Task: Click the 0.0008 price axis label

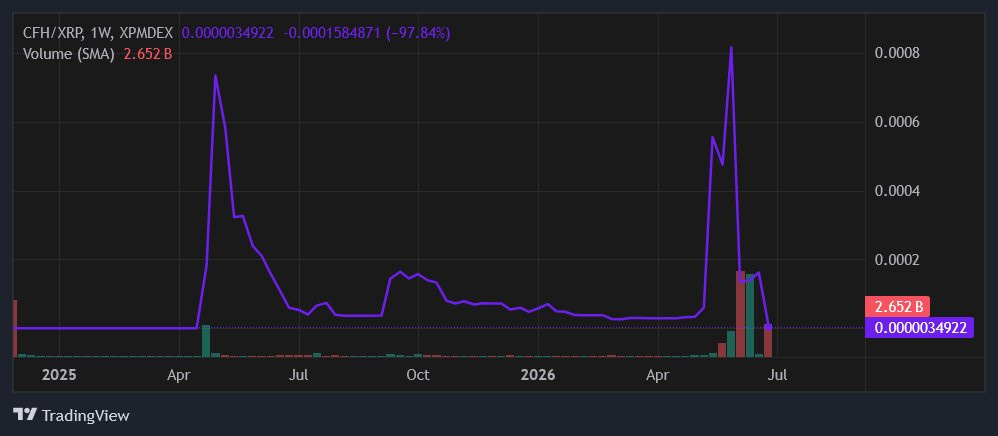Action: click(x=897, y=53)
